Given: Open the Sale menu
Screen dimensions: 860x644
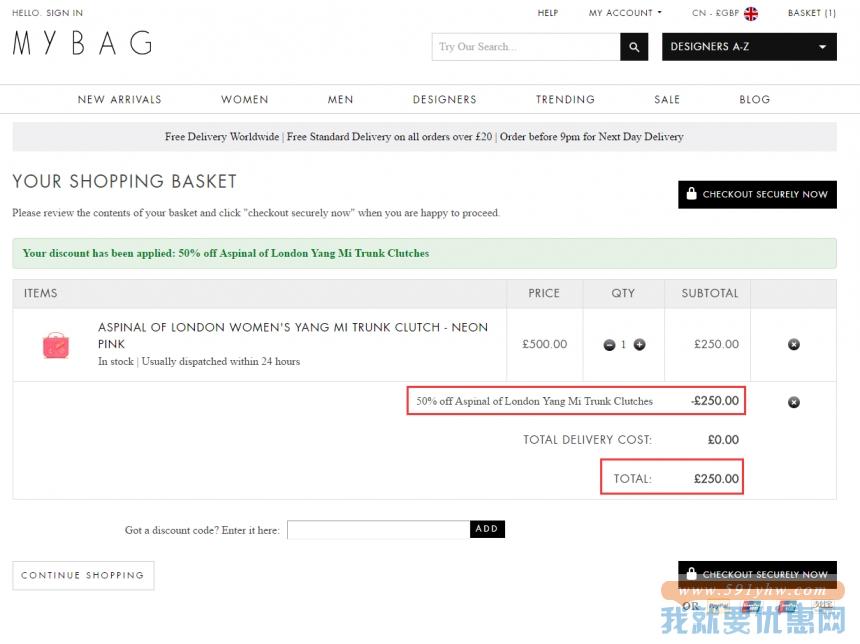Looking at the screenshot, I should (667, 99).
